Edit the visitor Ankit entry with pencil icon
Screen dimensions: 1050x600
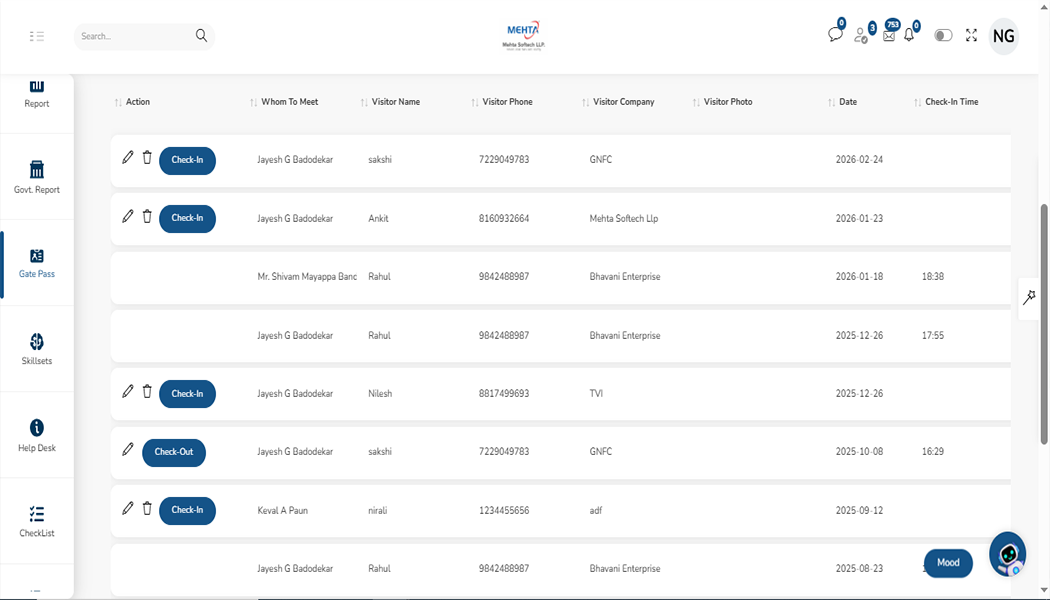tap(127, 216)
